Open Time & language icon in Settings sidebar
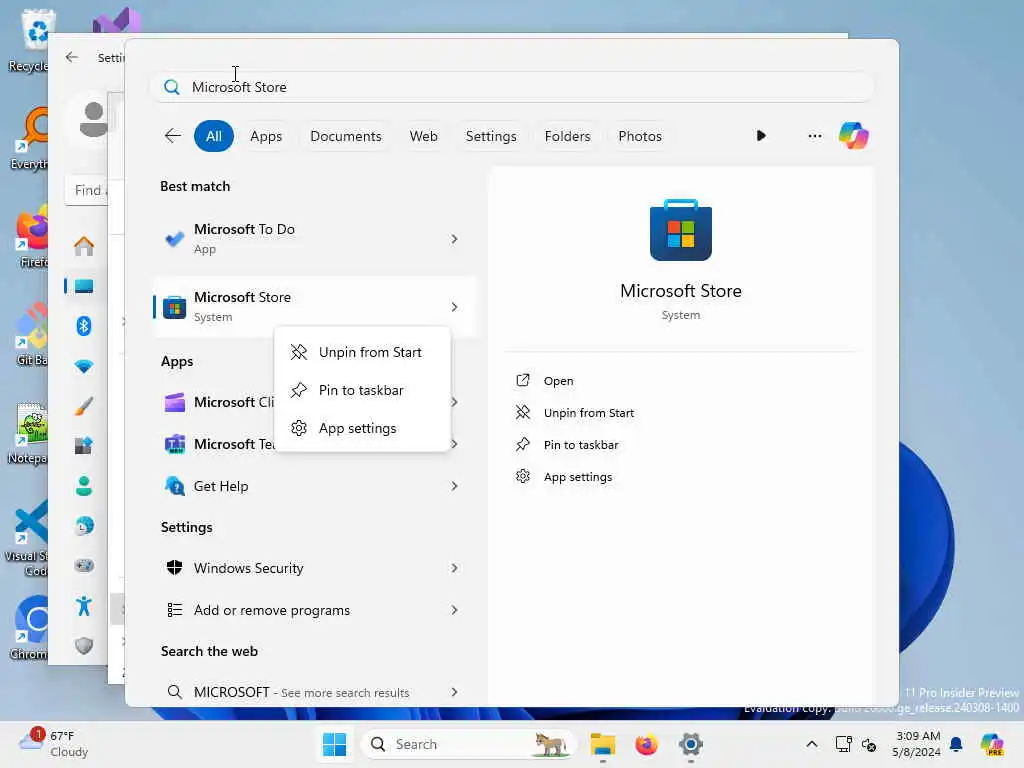 (x=84, y=526)
